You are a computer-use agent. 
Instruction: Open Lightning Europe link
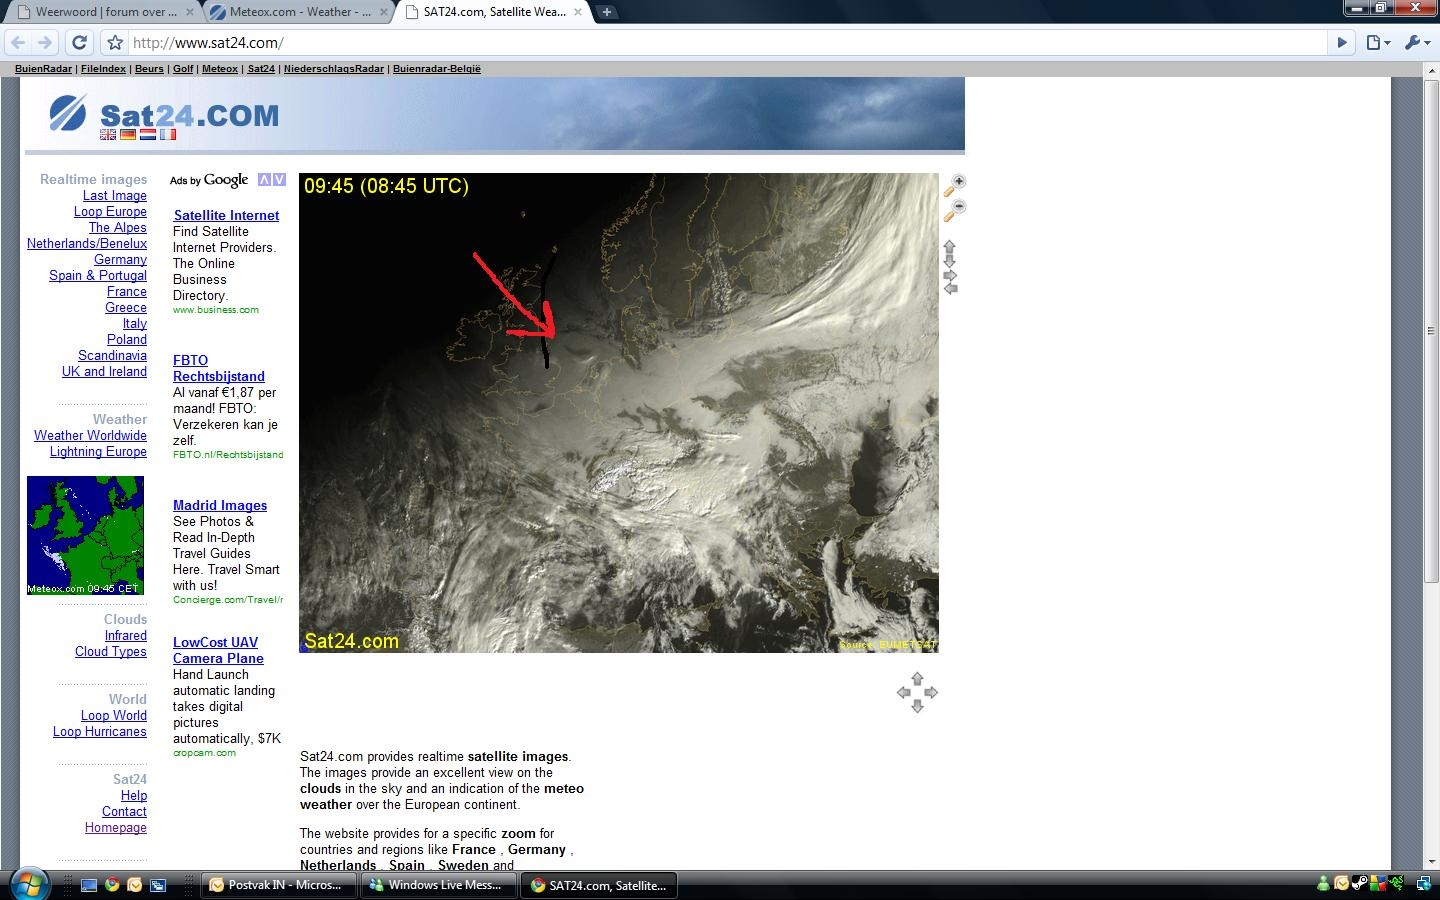coord(98,452)
